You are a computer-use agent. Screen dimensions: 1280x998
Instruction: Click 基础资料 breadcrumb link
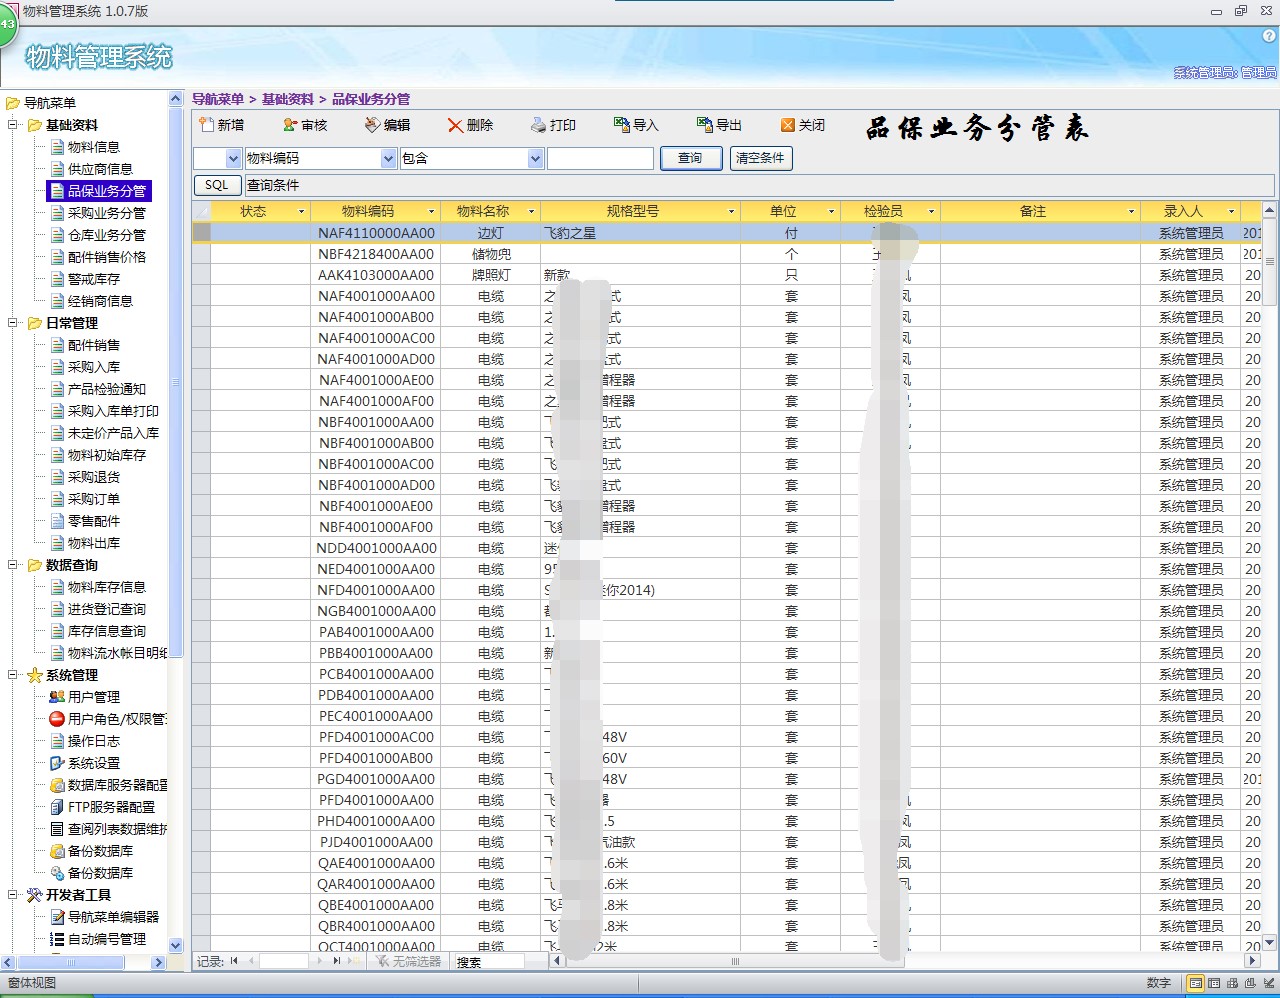coord(288,99)
